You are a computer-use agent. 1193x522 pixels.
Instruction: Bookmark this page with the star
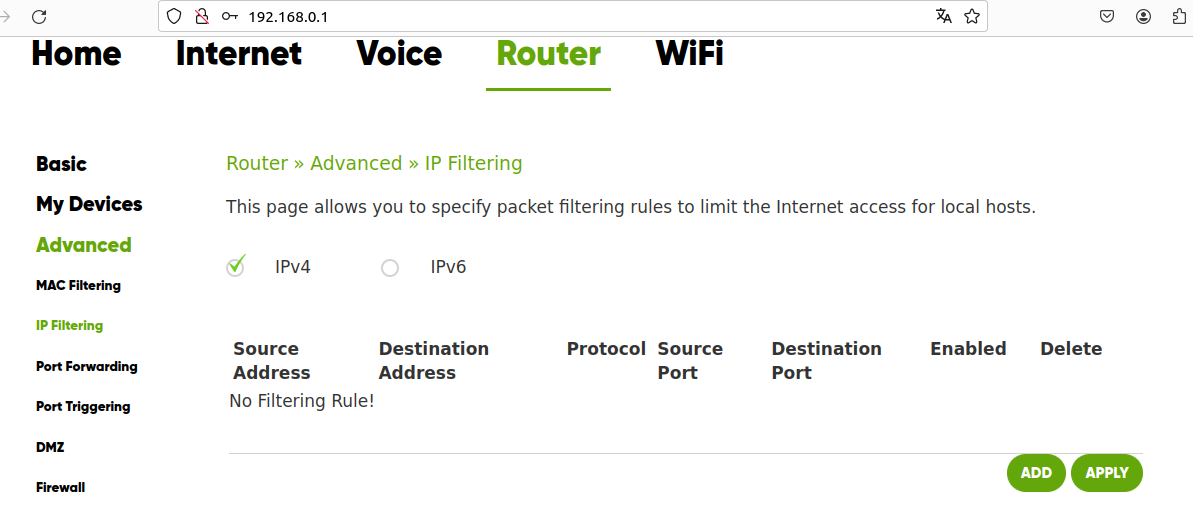coord(971,16)
